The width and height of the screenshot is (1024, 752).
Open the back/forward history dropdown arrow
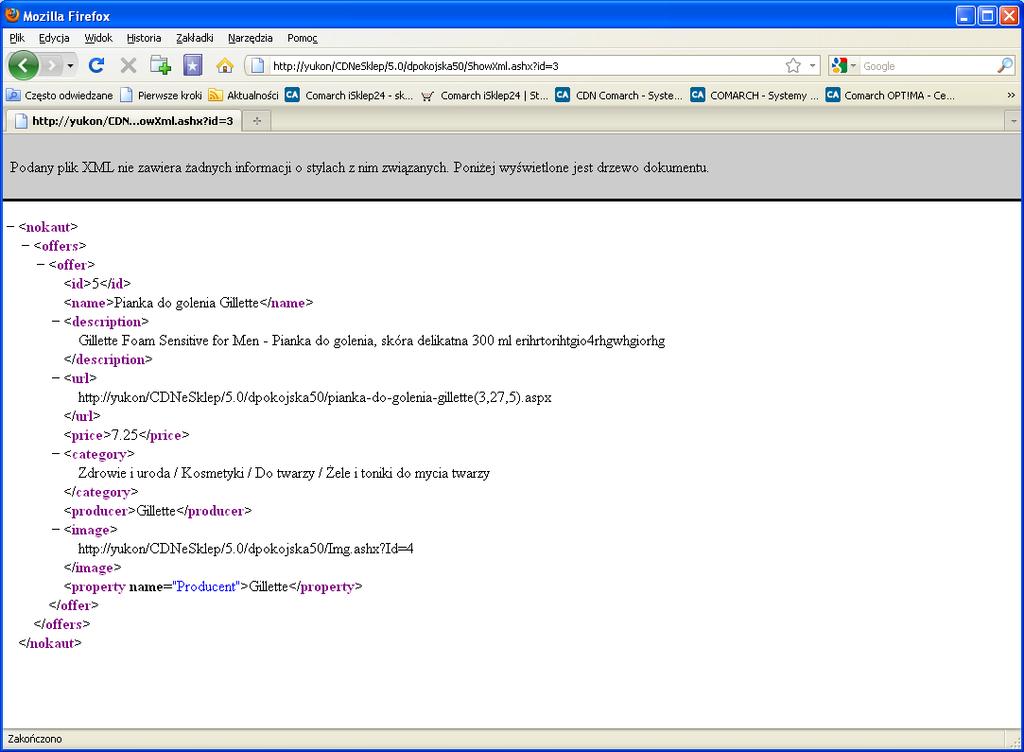point(70,65)
